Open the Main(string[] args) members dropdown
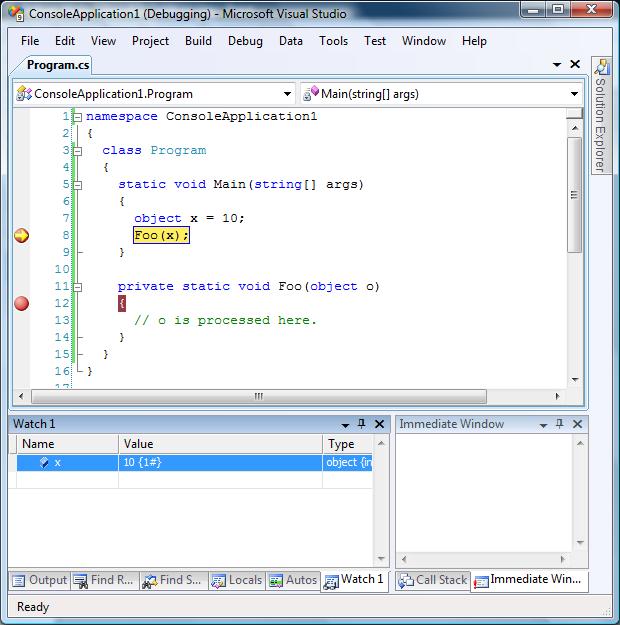Viewport: 620px width, 625px height. [574, 94]
